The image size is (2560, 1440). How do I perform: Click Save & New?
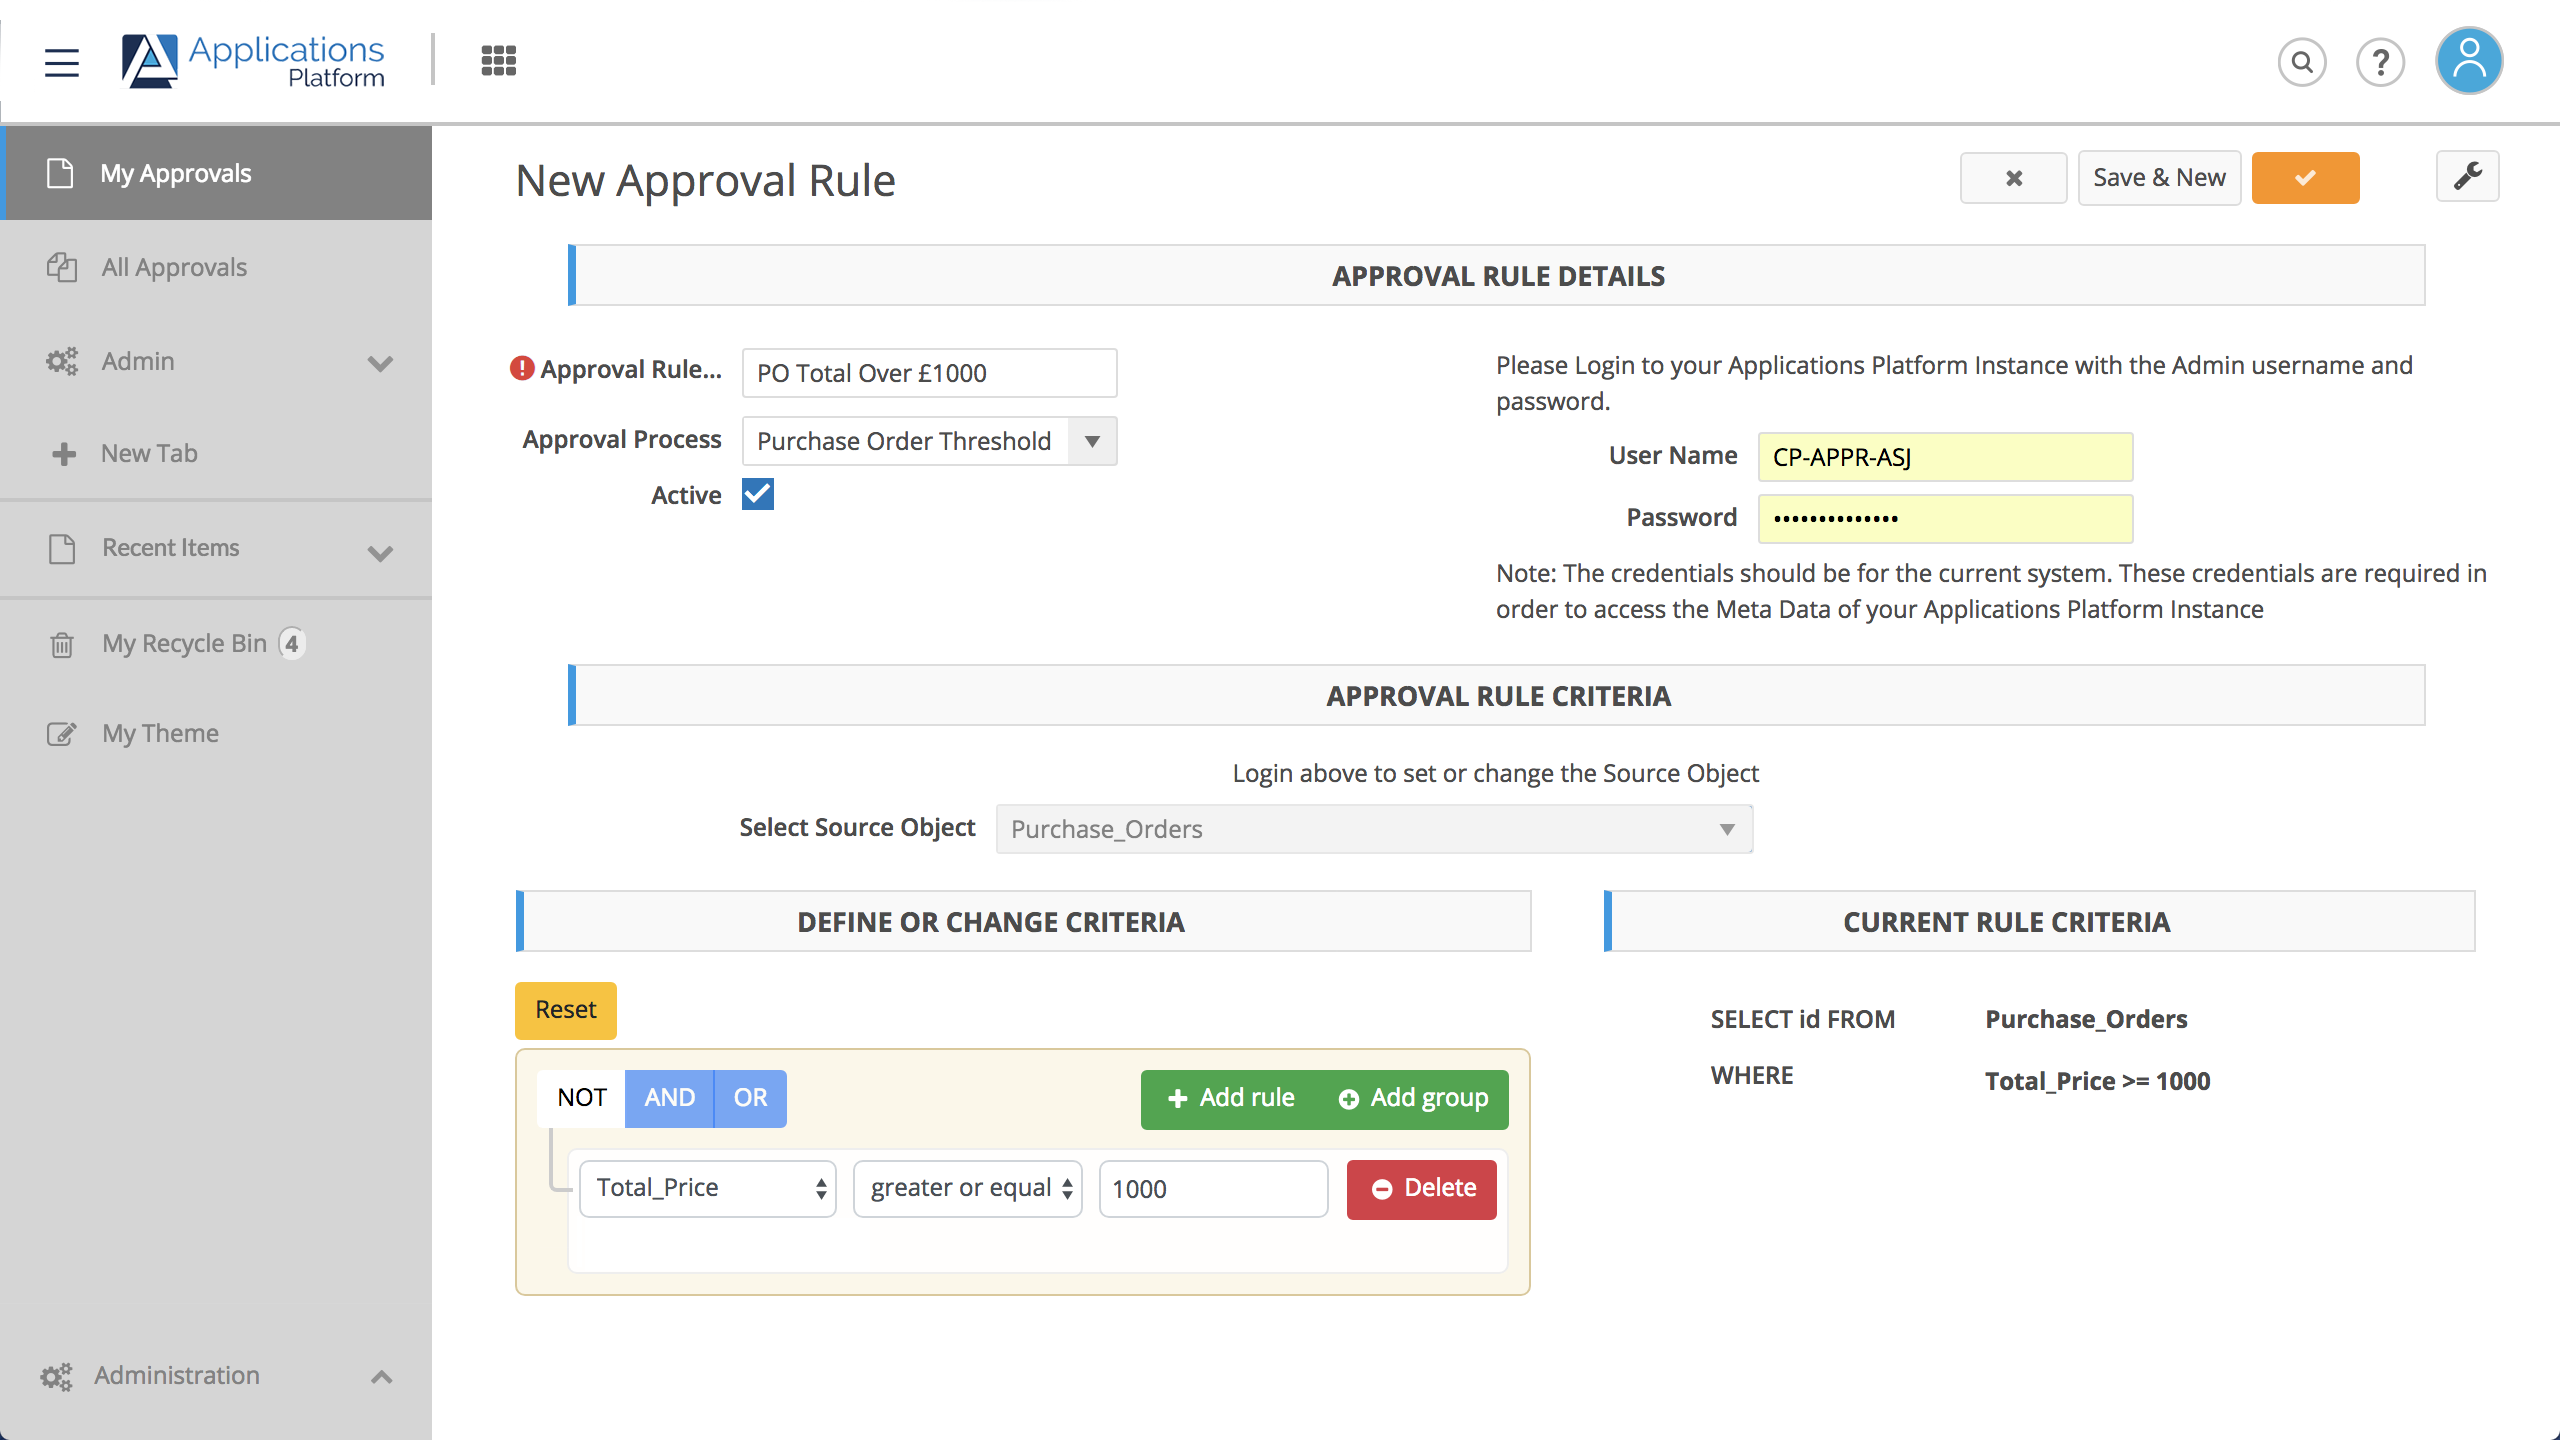pos(2158,177)
